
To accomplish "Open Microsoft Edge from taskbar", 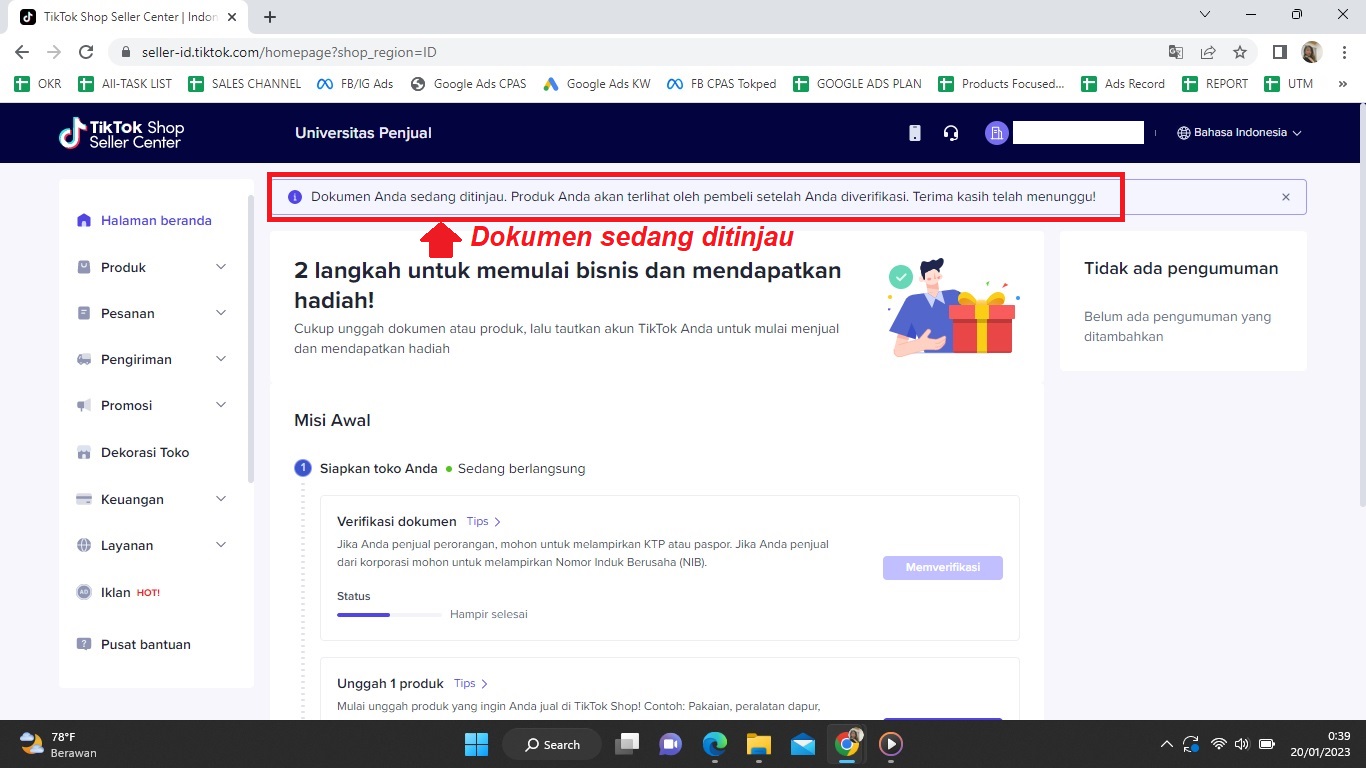I will point(714,744).
